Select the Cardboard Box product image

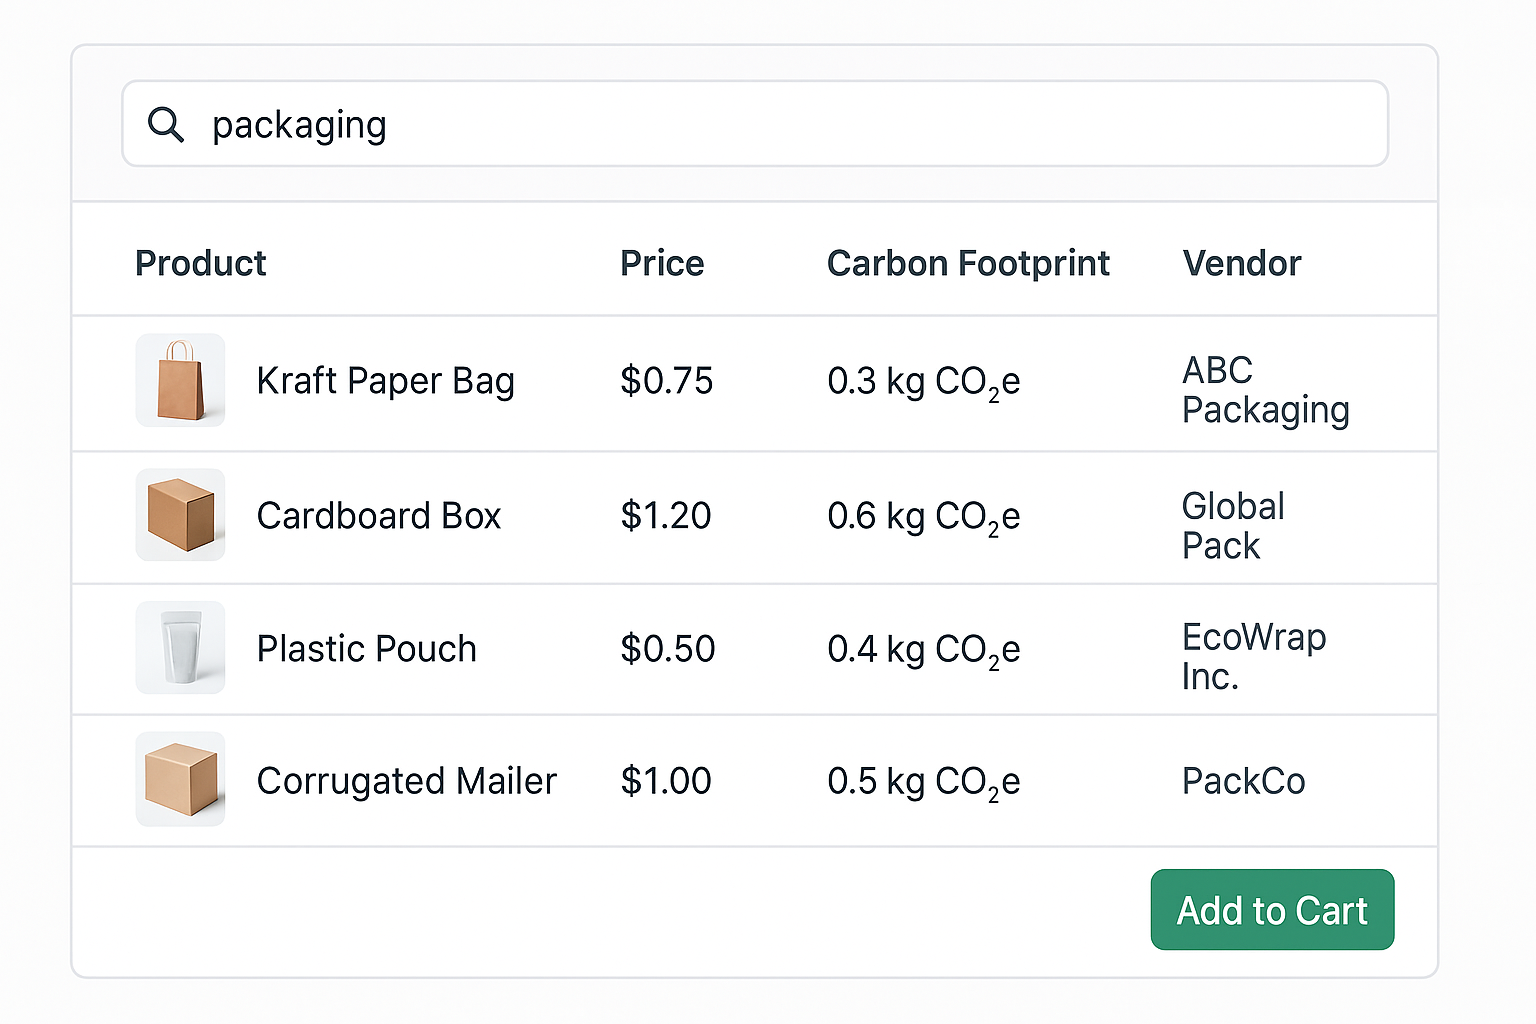(x=180, y=515)
